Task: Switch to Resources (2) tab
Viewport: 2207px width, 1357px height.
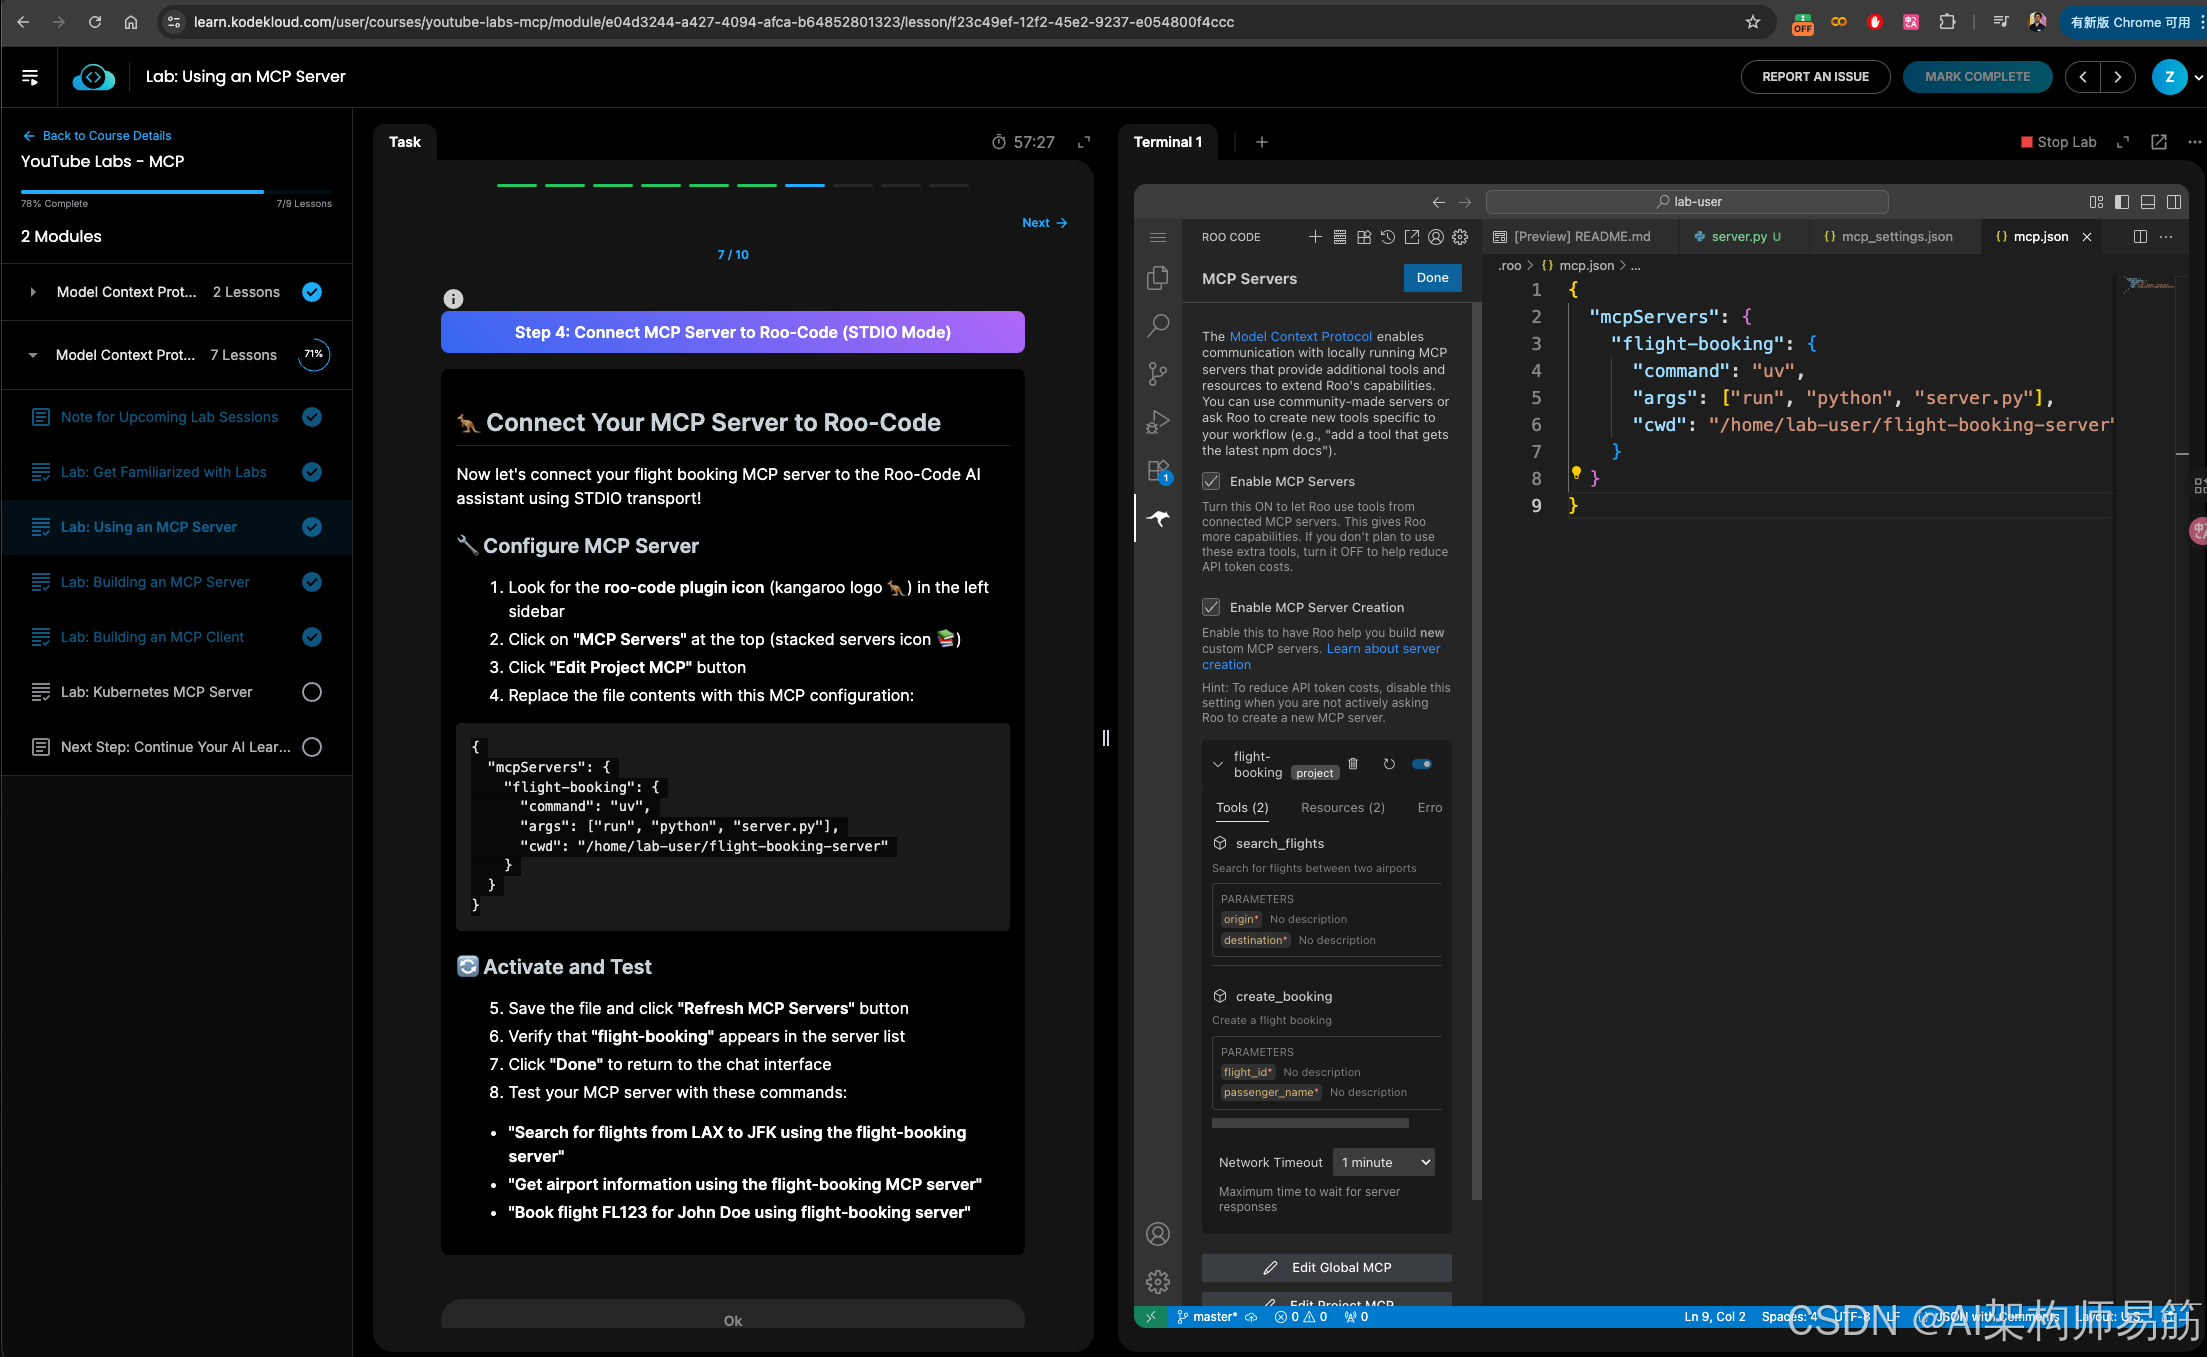Action: click(1342, 808)
